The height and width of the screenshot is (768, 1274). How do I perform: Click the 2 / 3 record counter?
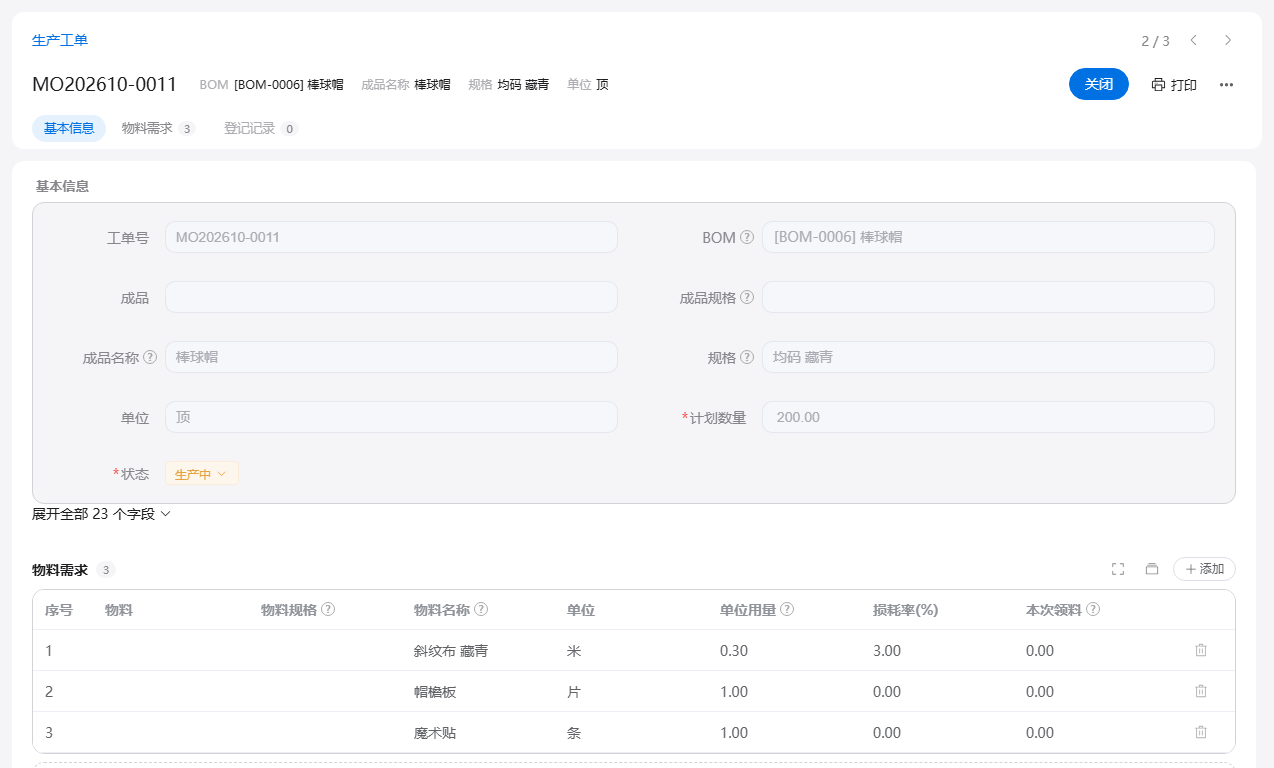pyautogui.click(x=1155, y=41)
